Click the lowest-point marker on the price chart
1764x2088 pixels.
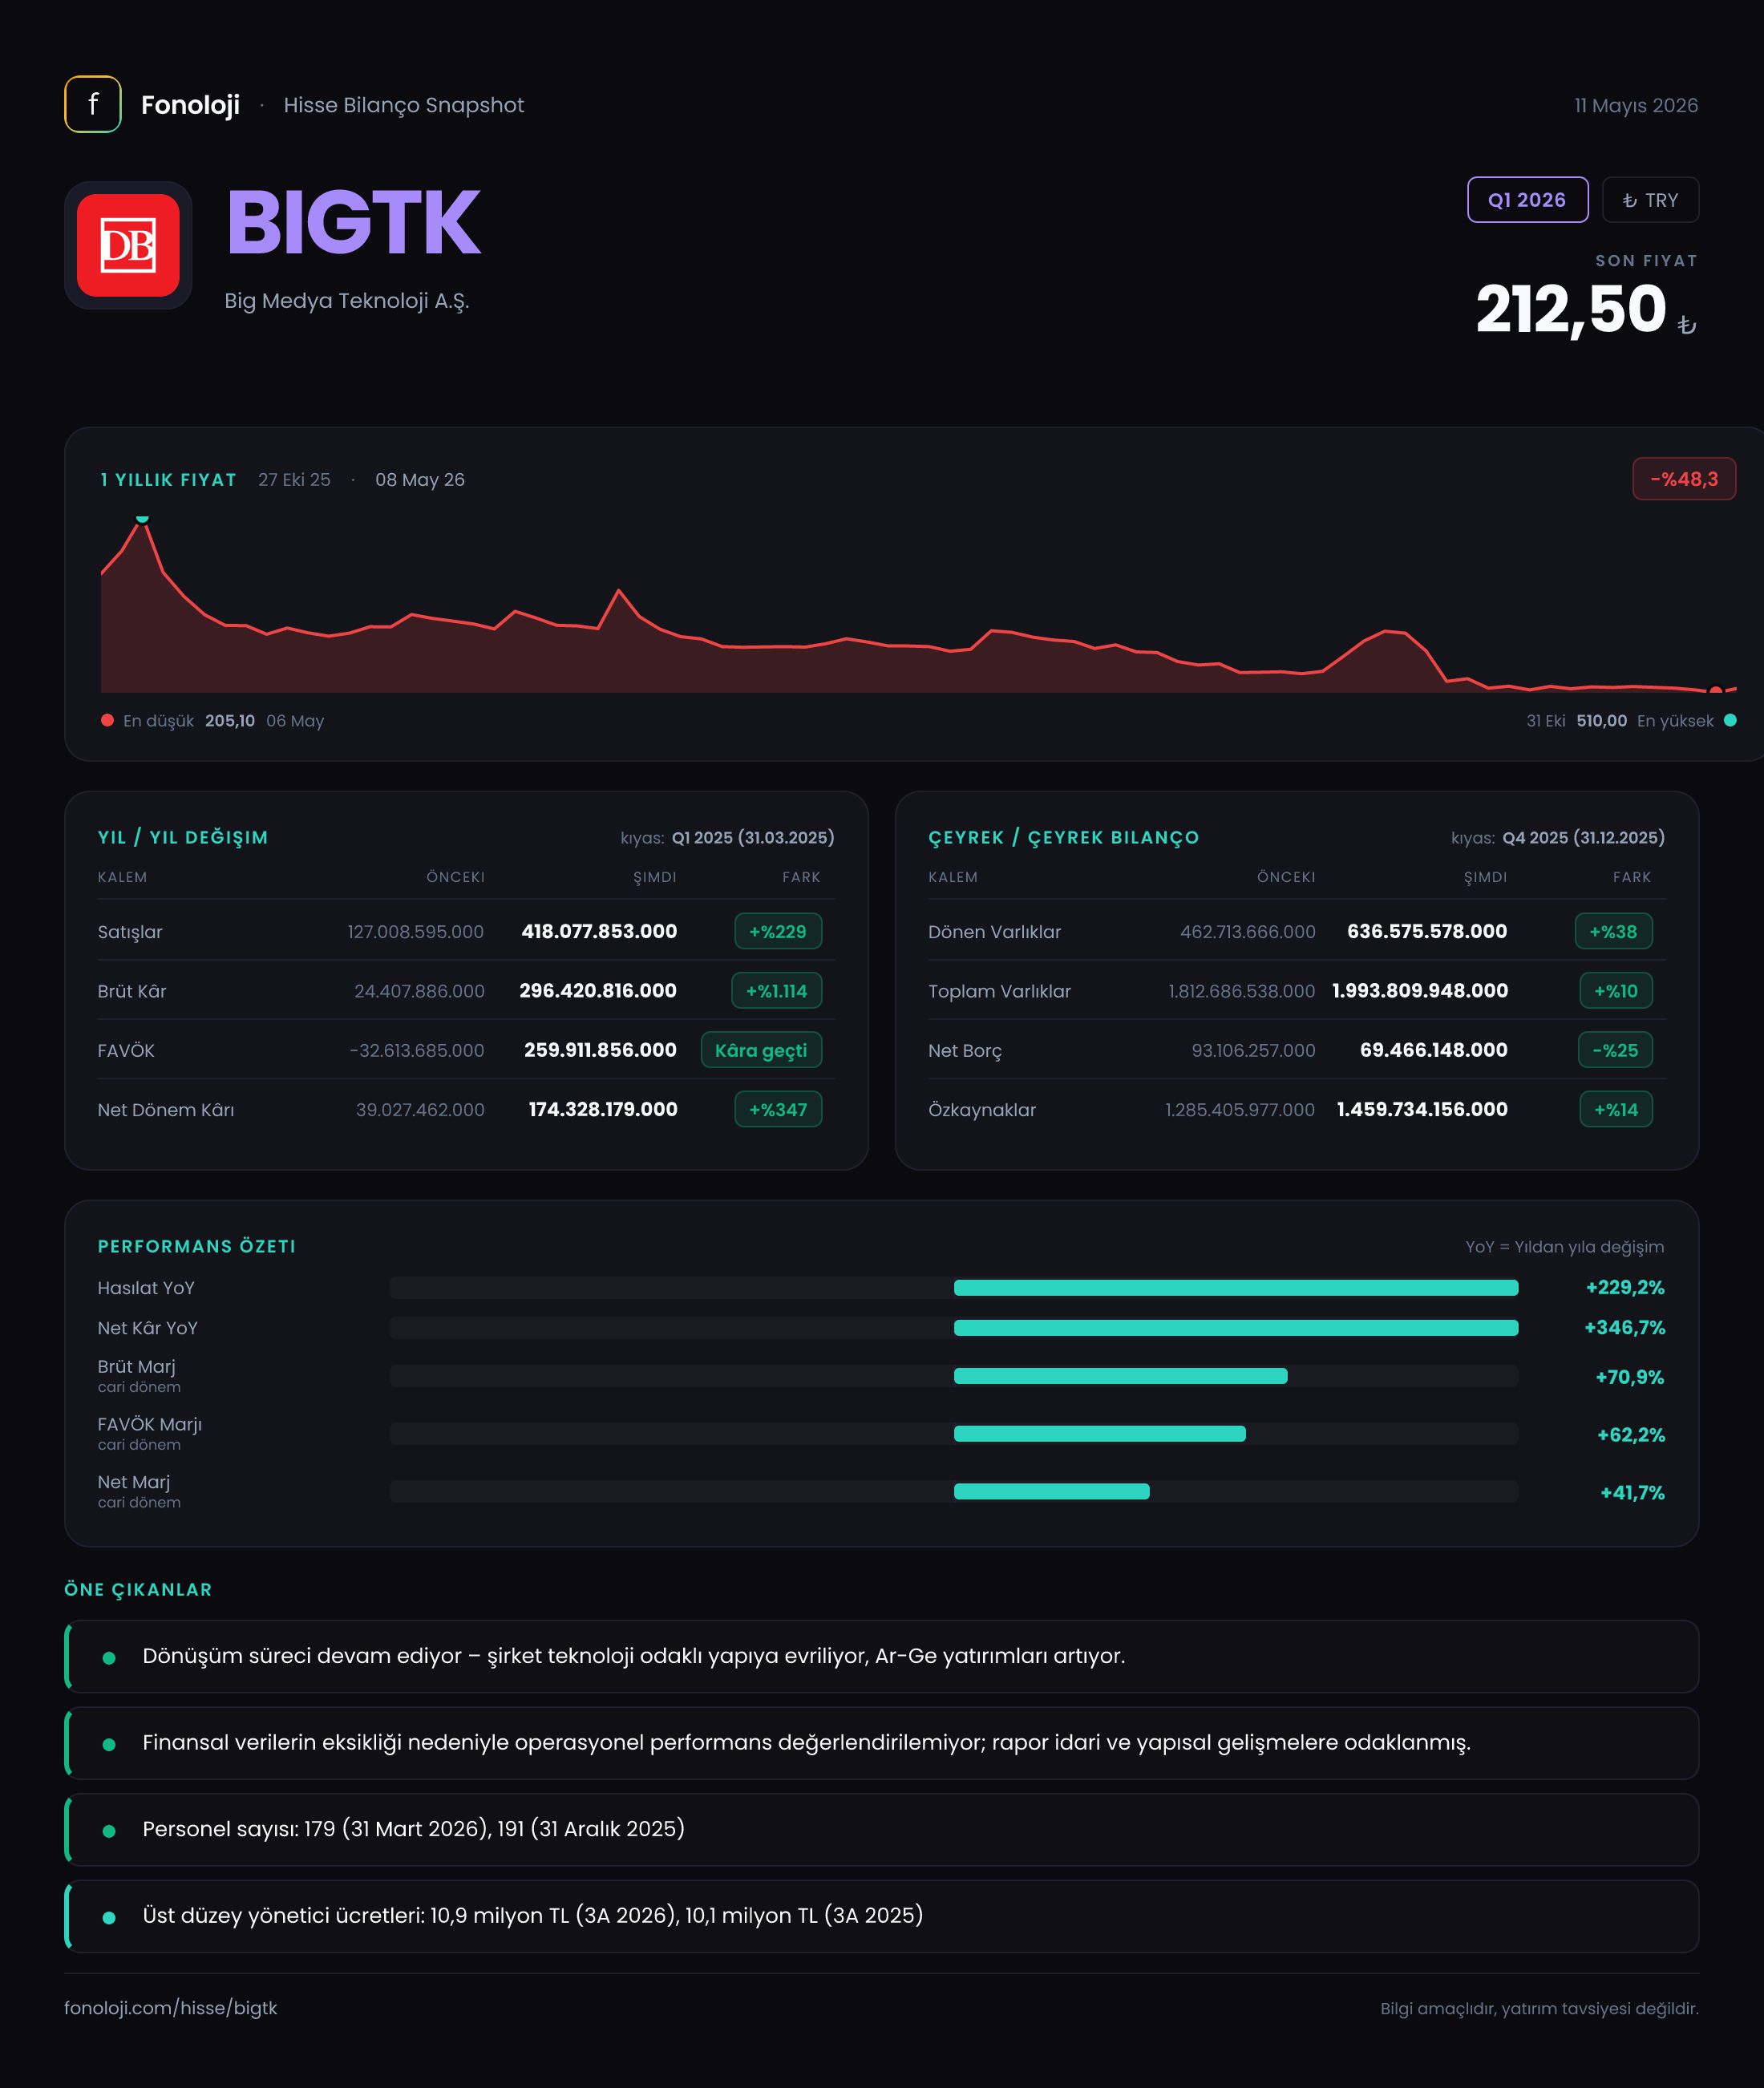click(x=1716, y=690)
